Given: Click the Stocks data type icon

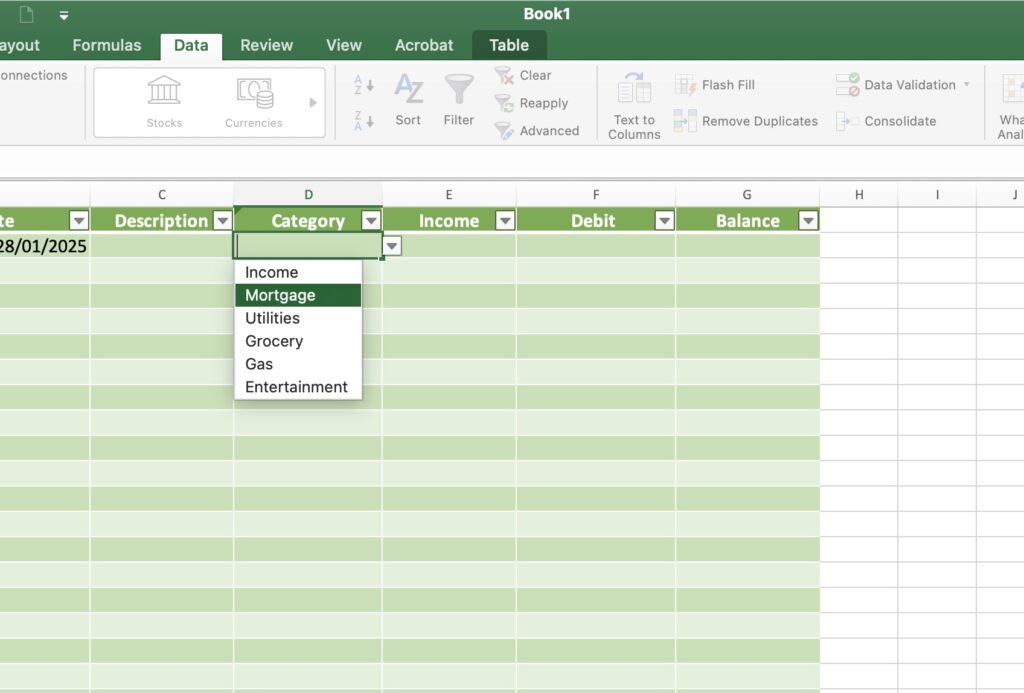Looking at the screenshot, I should click(164, 101).
